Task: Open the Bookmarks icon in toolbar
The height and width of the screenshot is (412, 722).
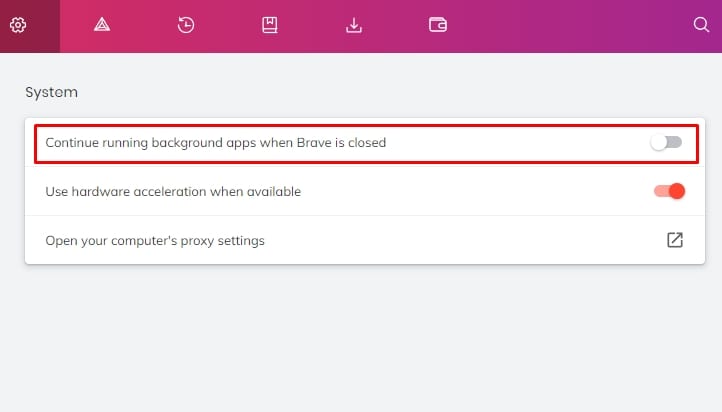Action: click(x=269, y=25)
